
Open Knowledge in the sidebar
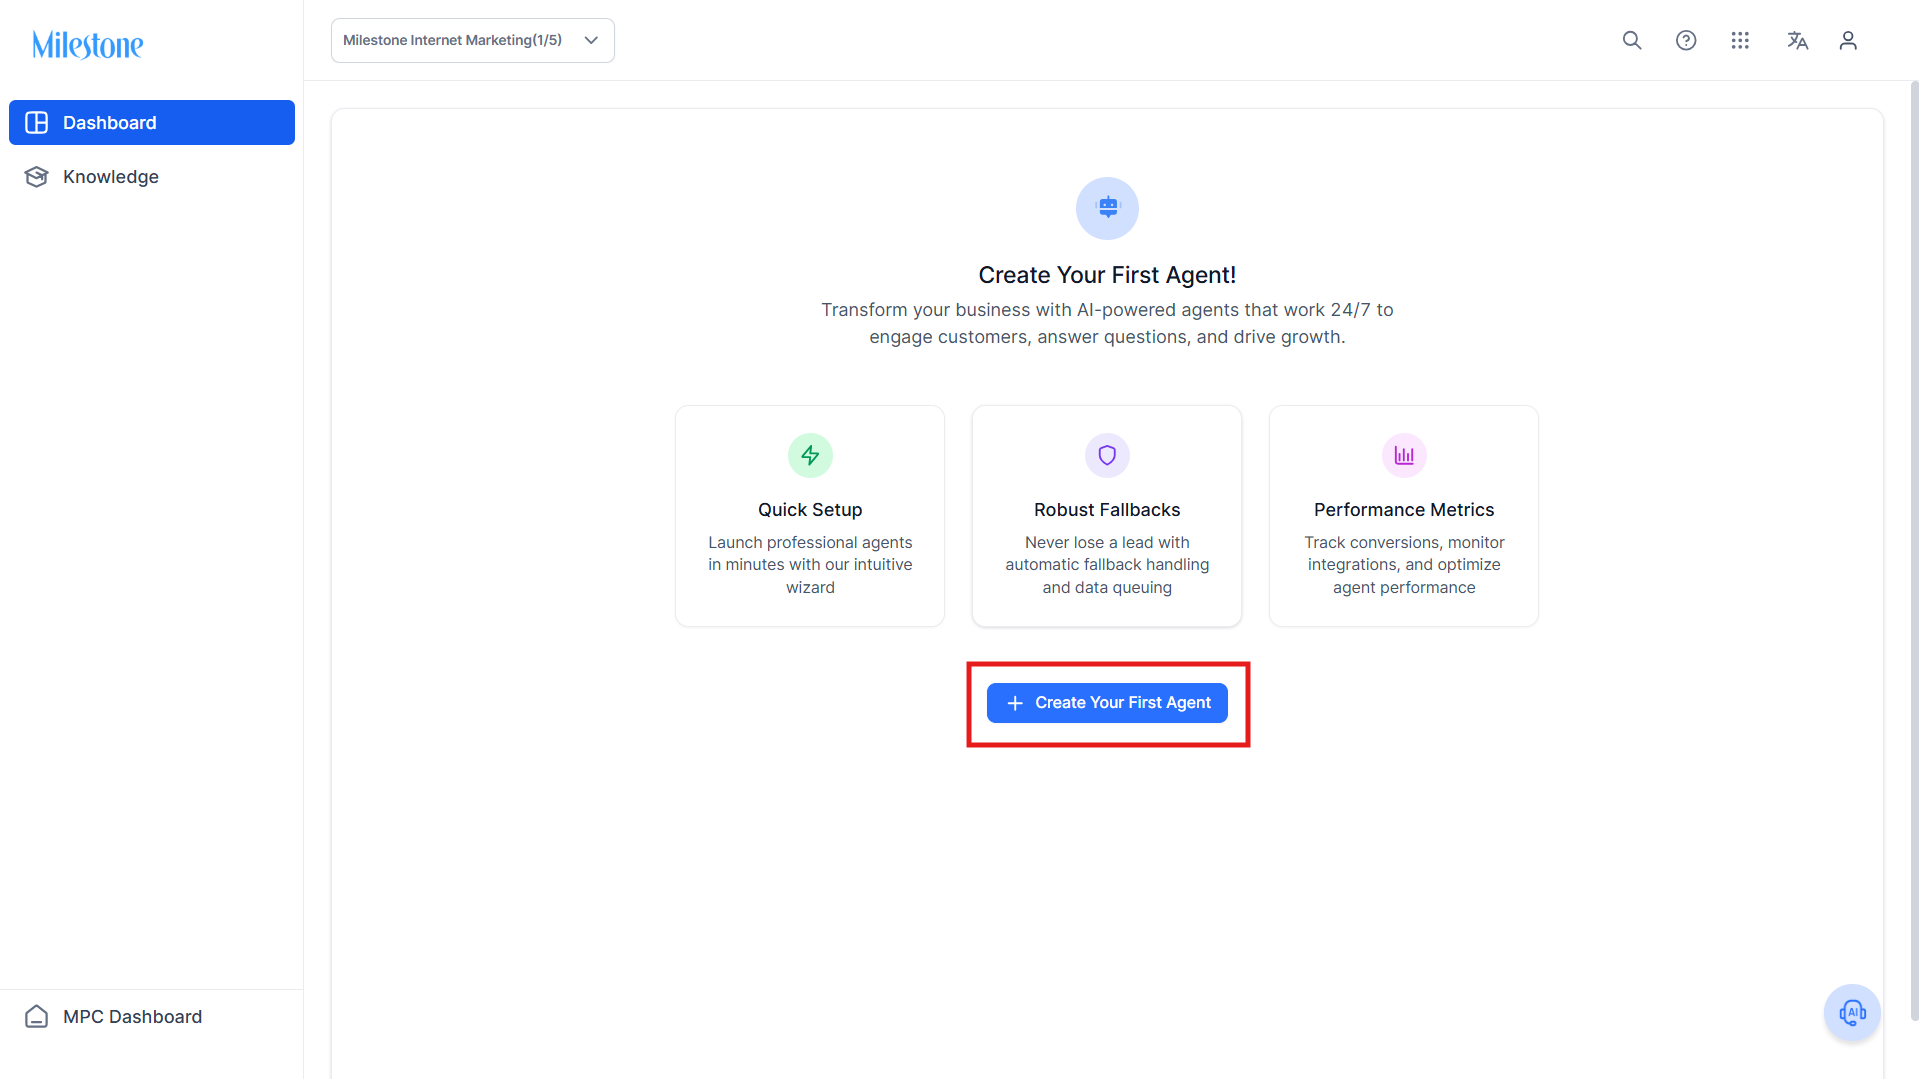point(152,177)
